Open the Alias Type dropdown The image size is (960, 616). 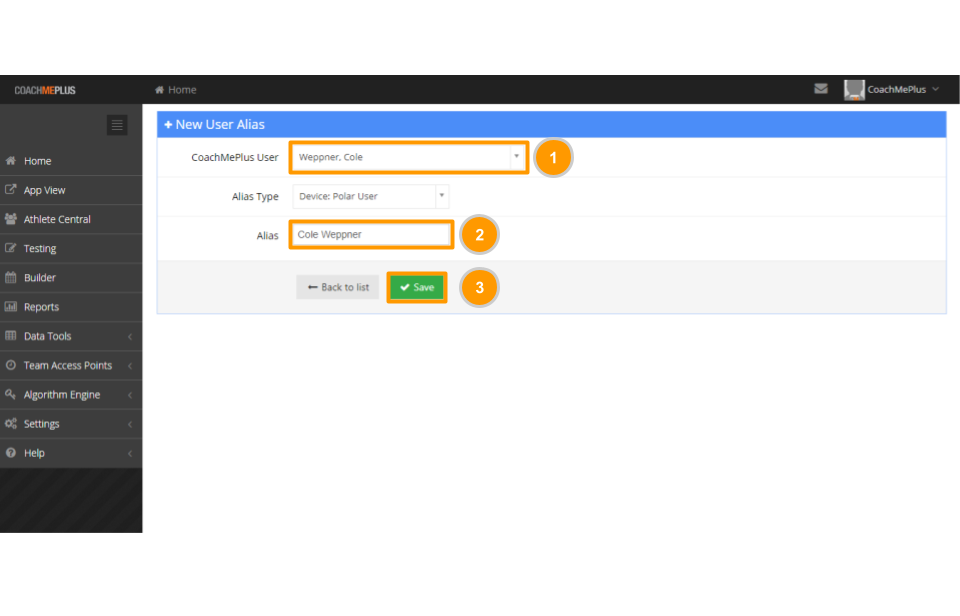pyautogui.click(x=370, y=197)
